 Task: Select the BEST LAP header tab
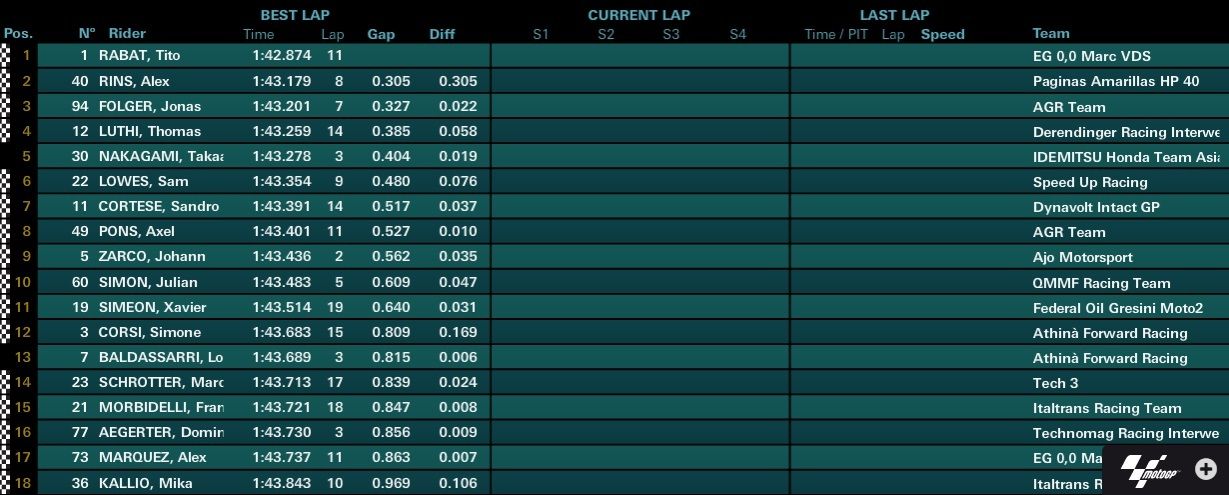pyautogui.click(x=295, y=15)
